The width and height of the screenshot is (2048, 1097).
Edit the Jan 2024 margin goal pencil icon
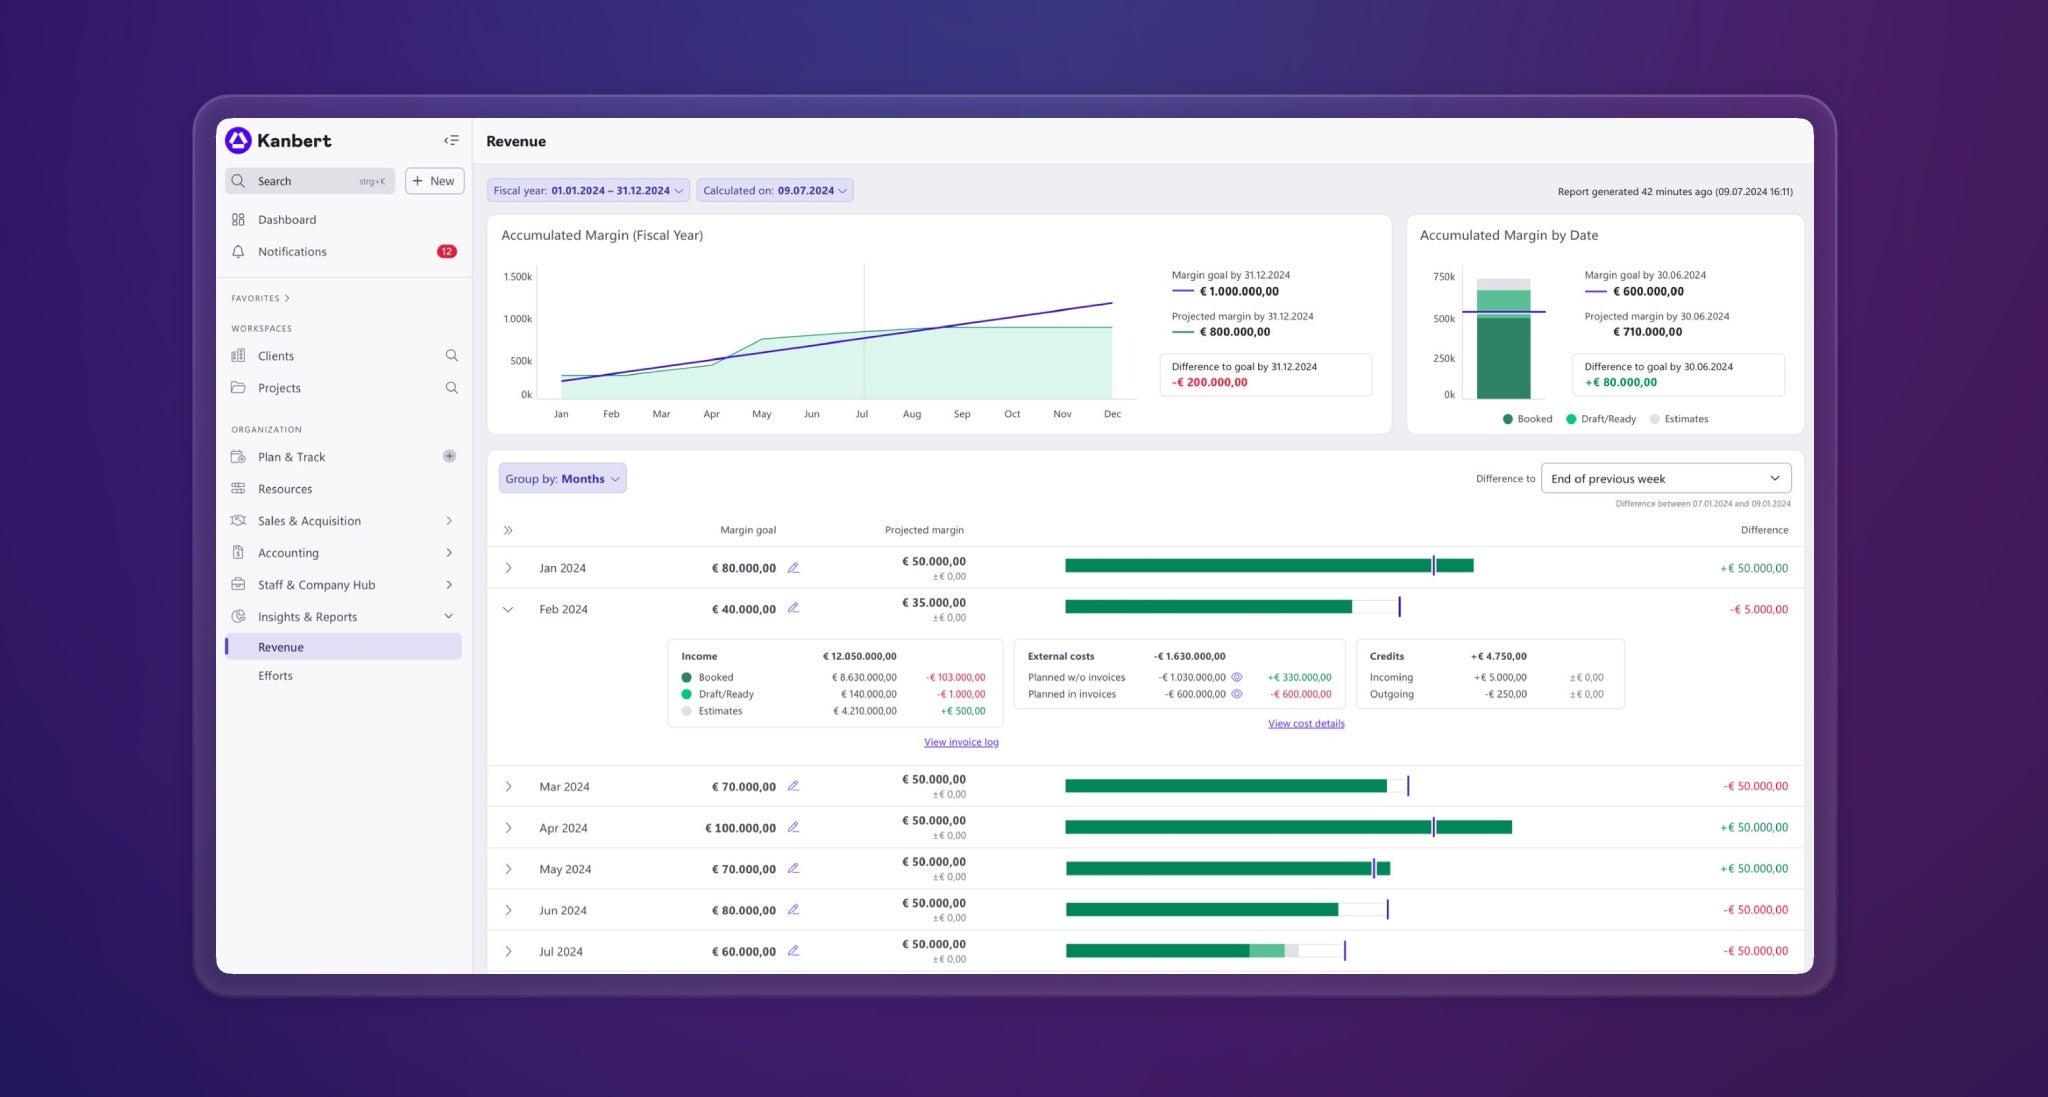793,568
